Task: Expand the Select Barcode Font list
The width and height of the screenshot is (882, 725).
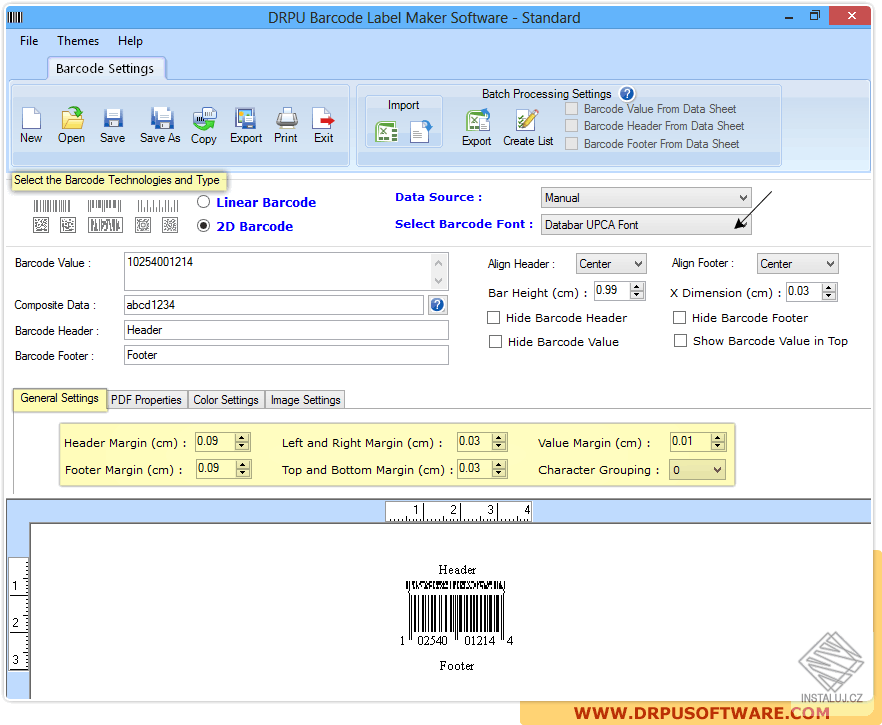Action: click(743, 224)
